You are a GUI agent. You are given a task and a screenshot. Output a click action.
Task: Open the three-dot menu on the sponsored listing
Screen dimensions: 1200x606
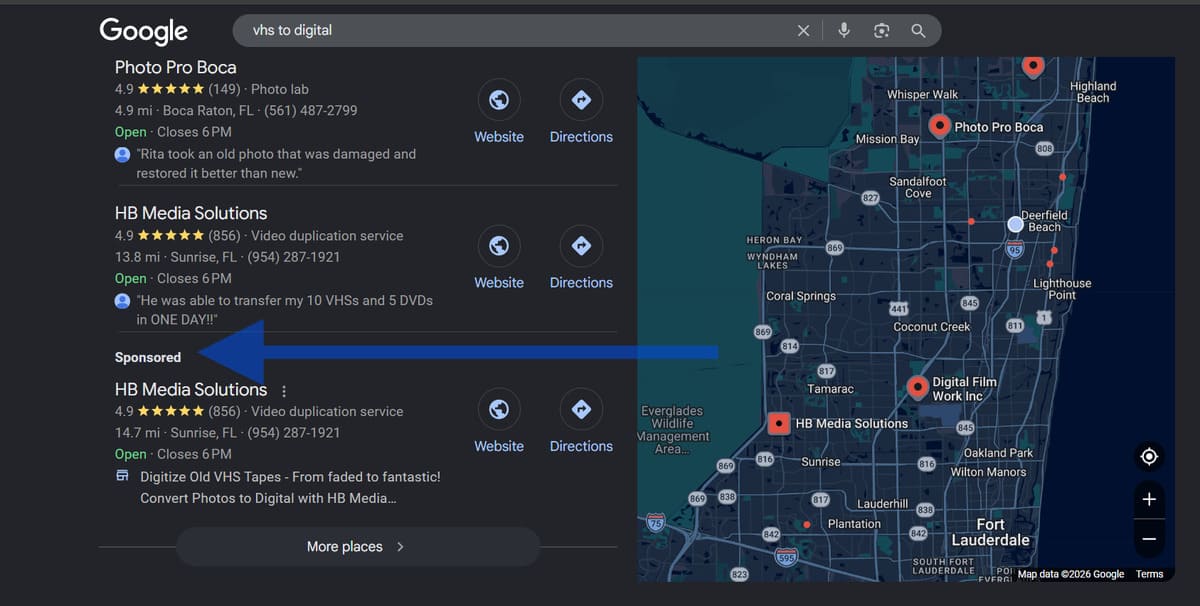click(x=283, y=390)
